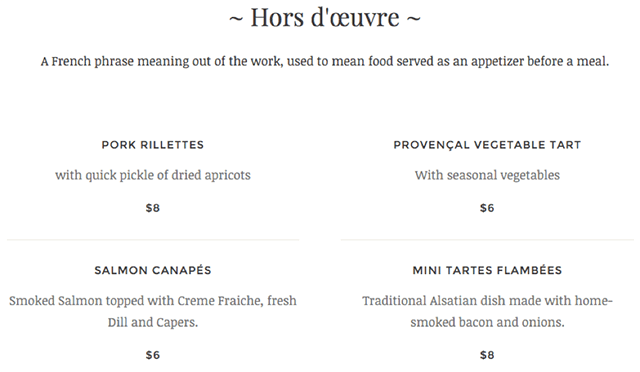Click the Smoked Salmon Creme Fraiche description

tap(153, 312)
